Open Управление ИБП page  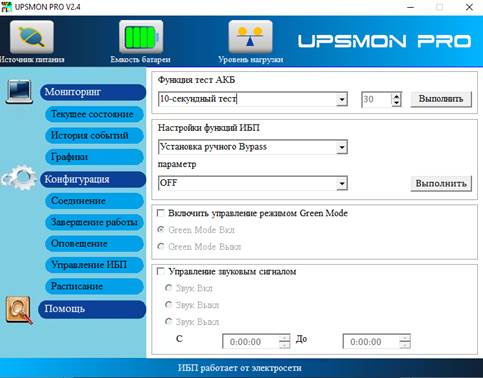[94, 265]
